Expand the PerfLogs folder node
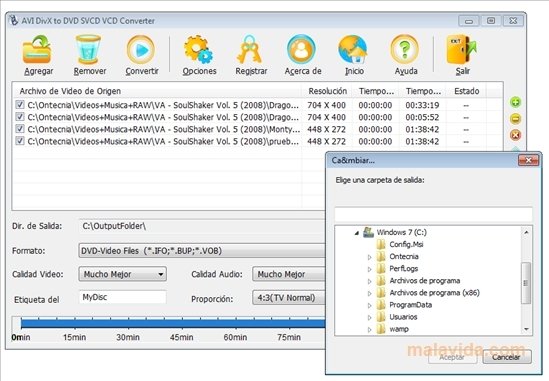 (369, 269)
